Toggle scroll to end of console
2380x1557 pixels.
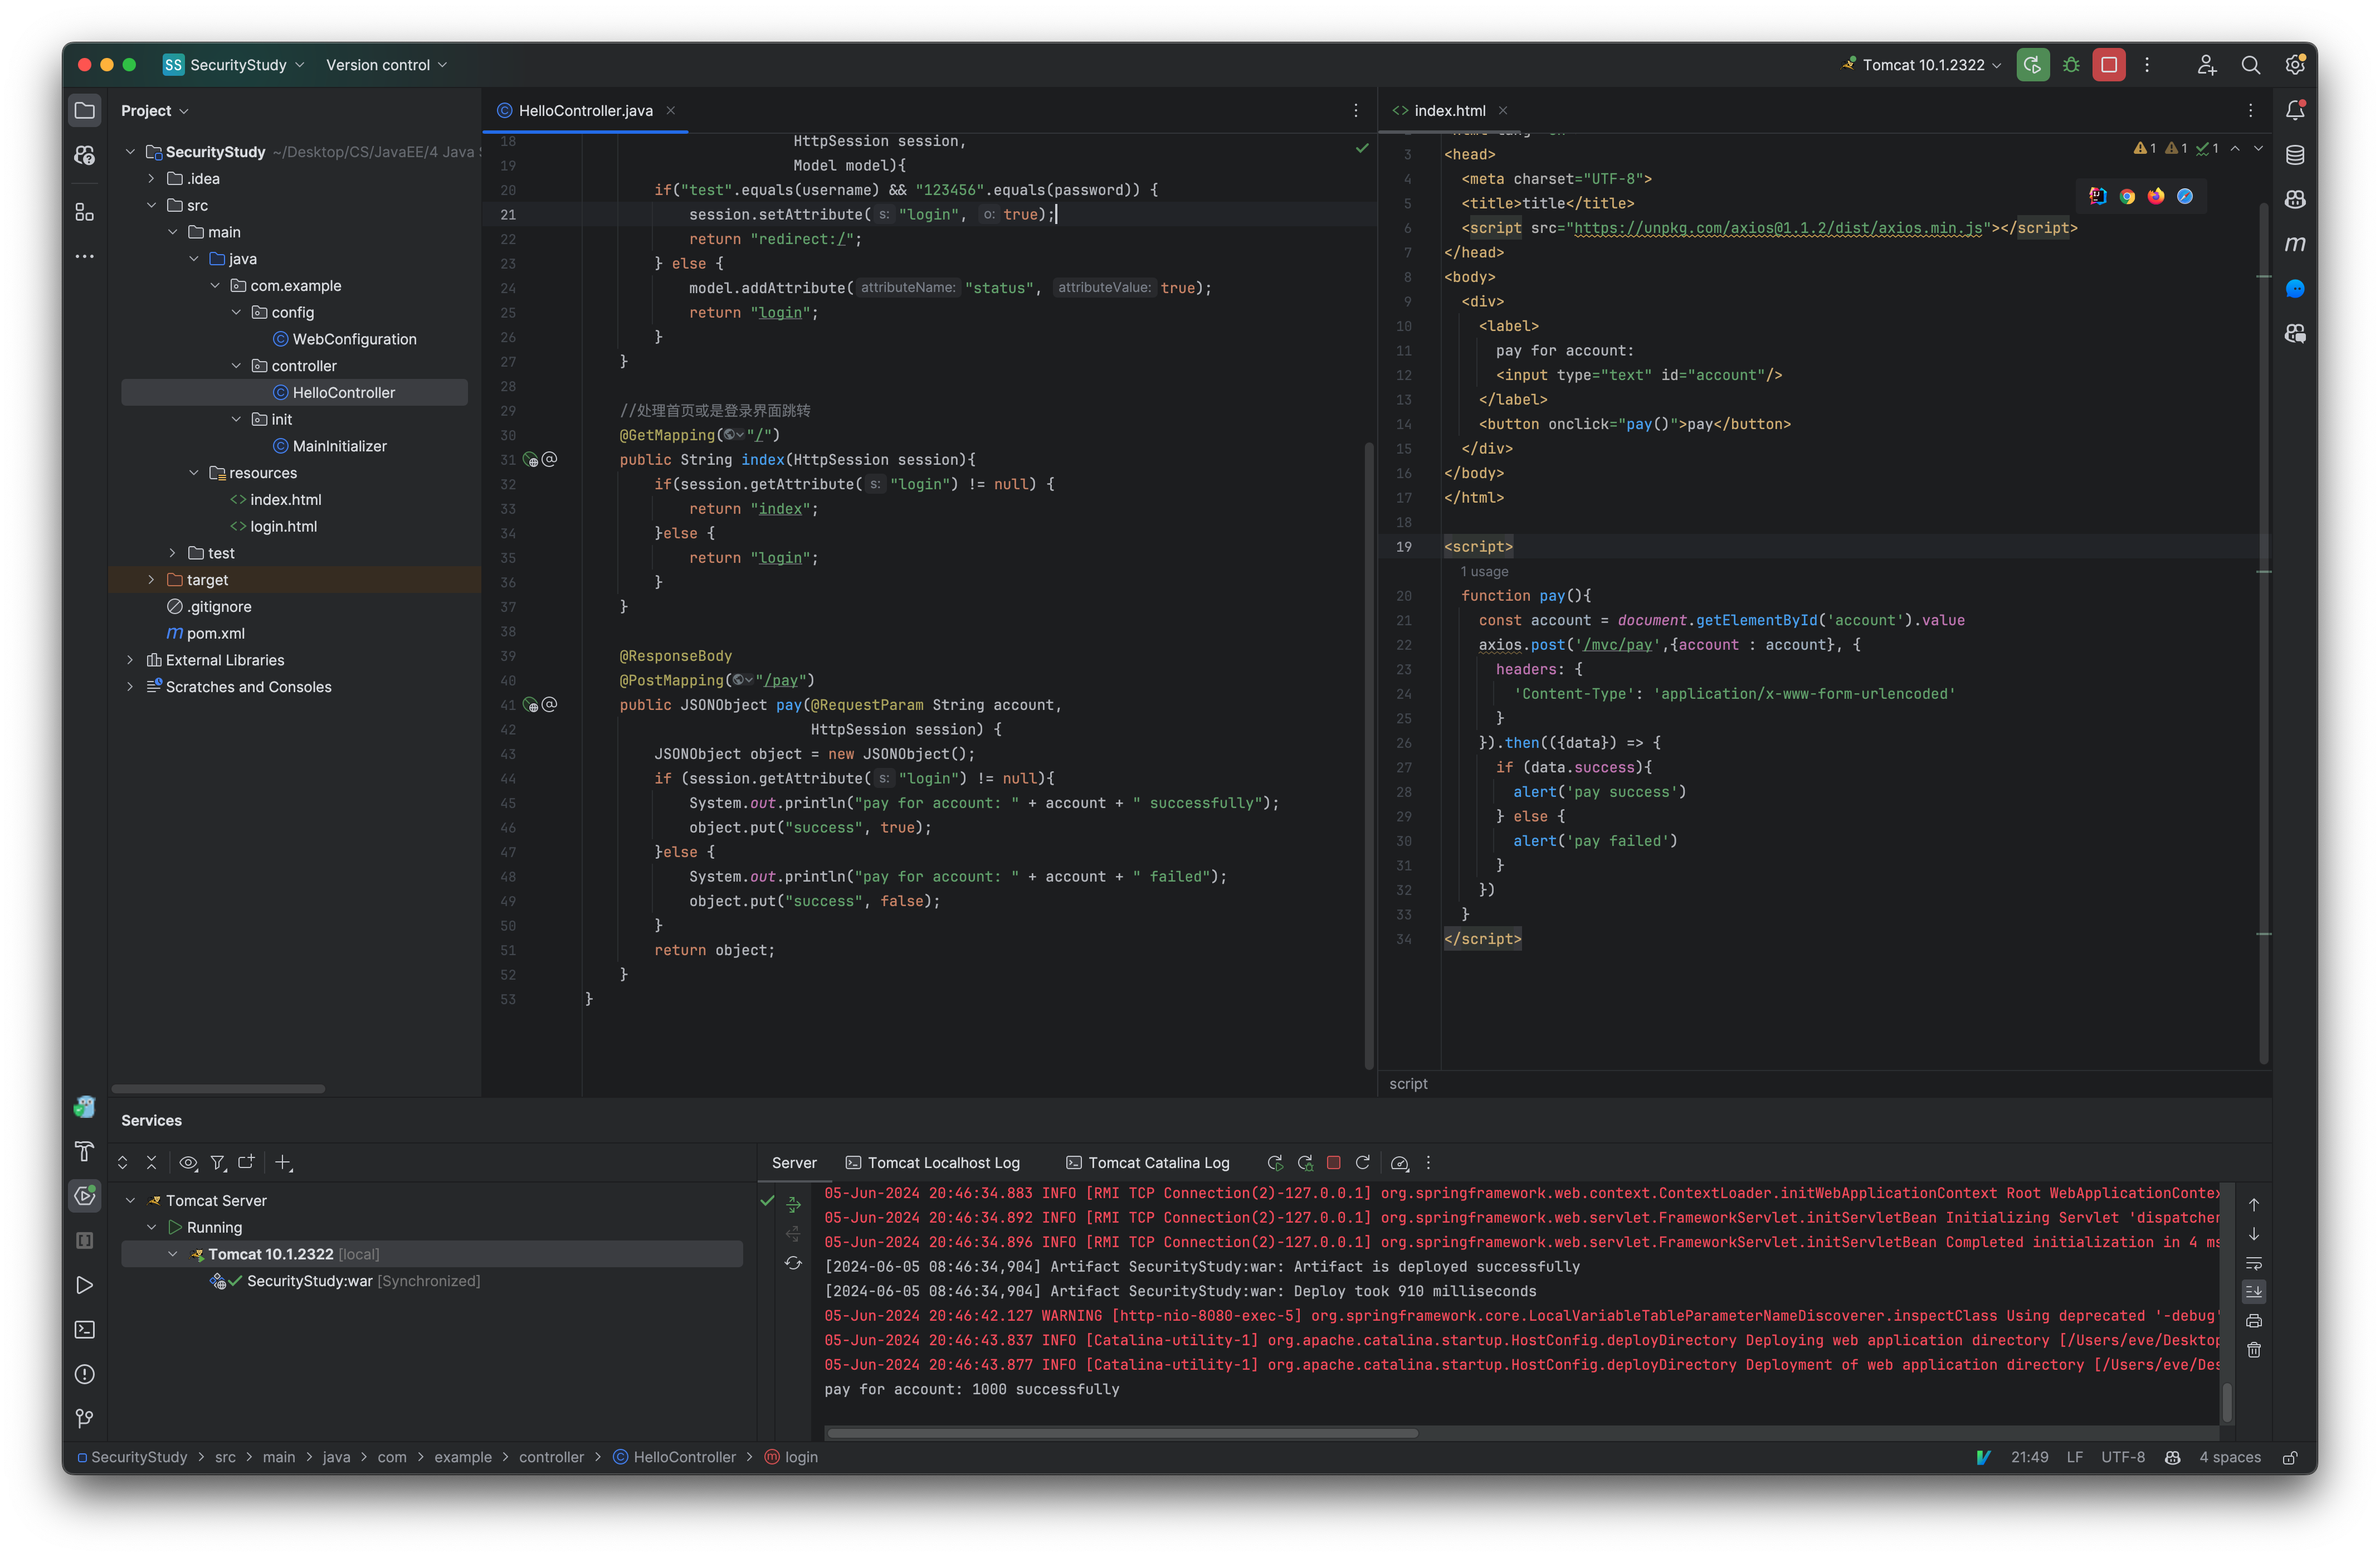pos(2254,1292)
